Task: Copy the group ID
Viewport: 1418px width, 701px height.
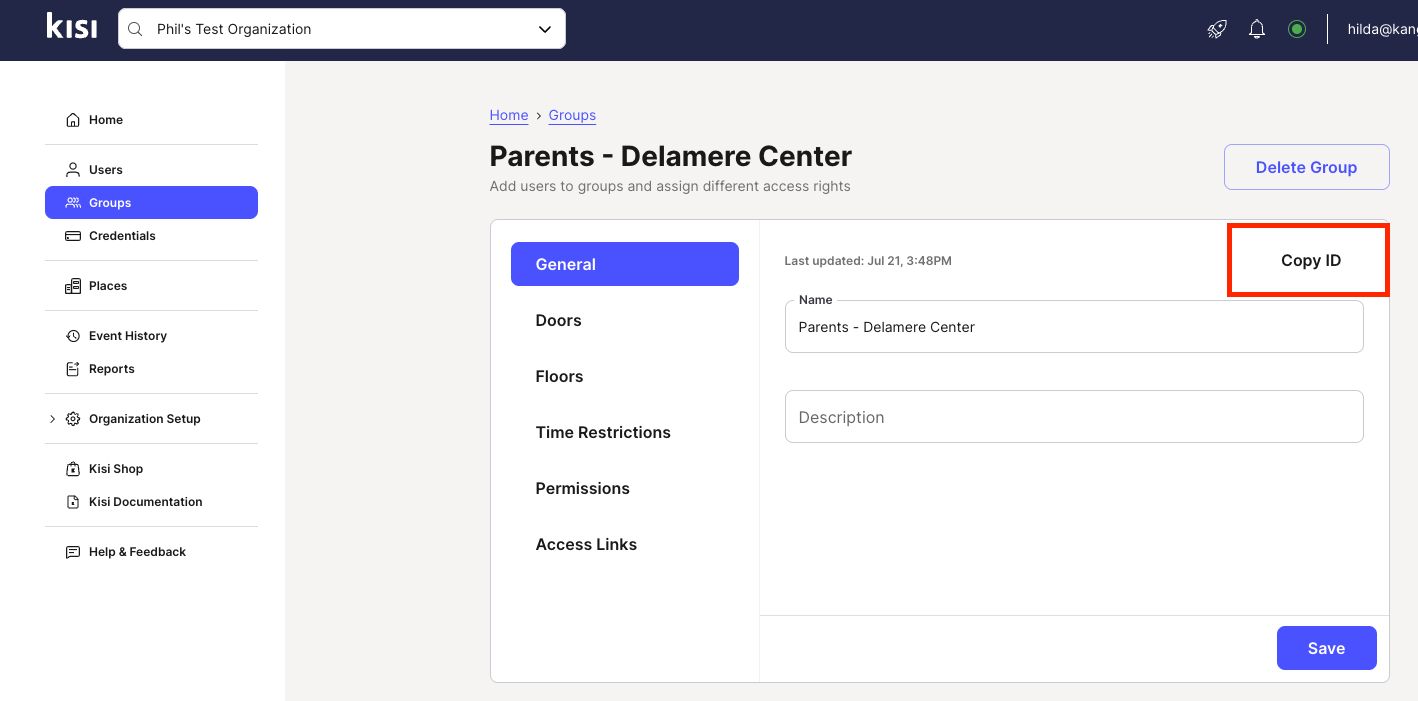Action: tap(1310, 260)
